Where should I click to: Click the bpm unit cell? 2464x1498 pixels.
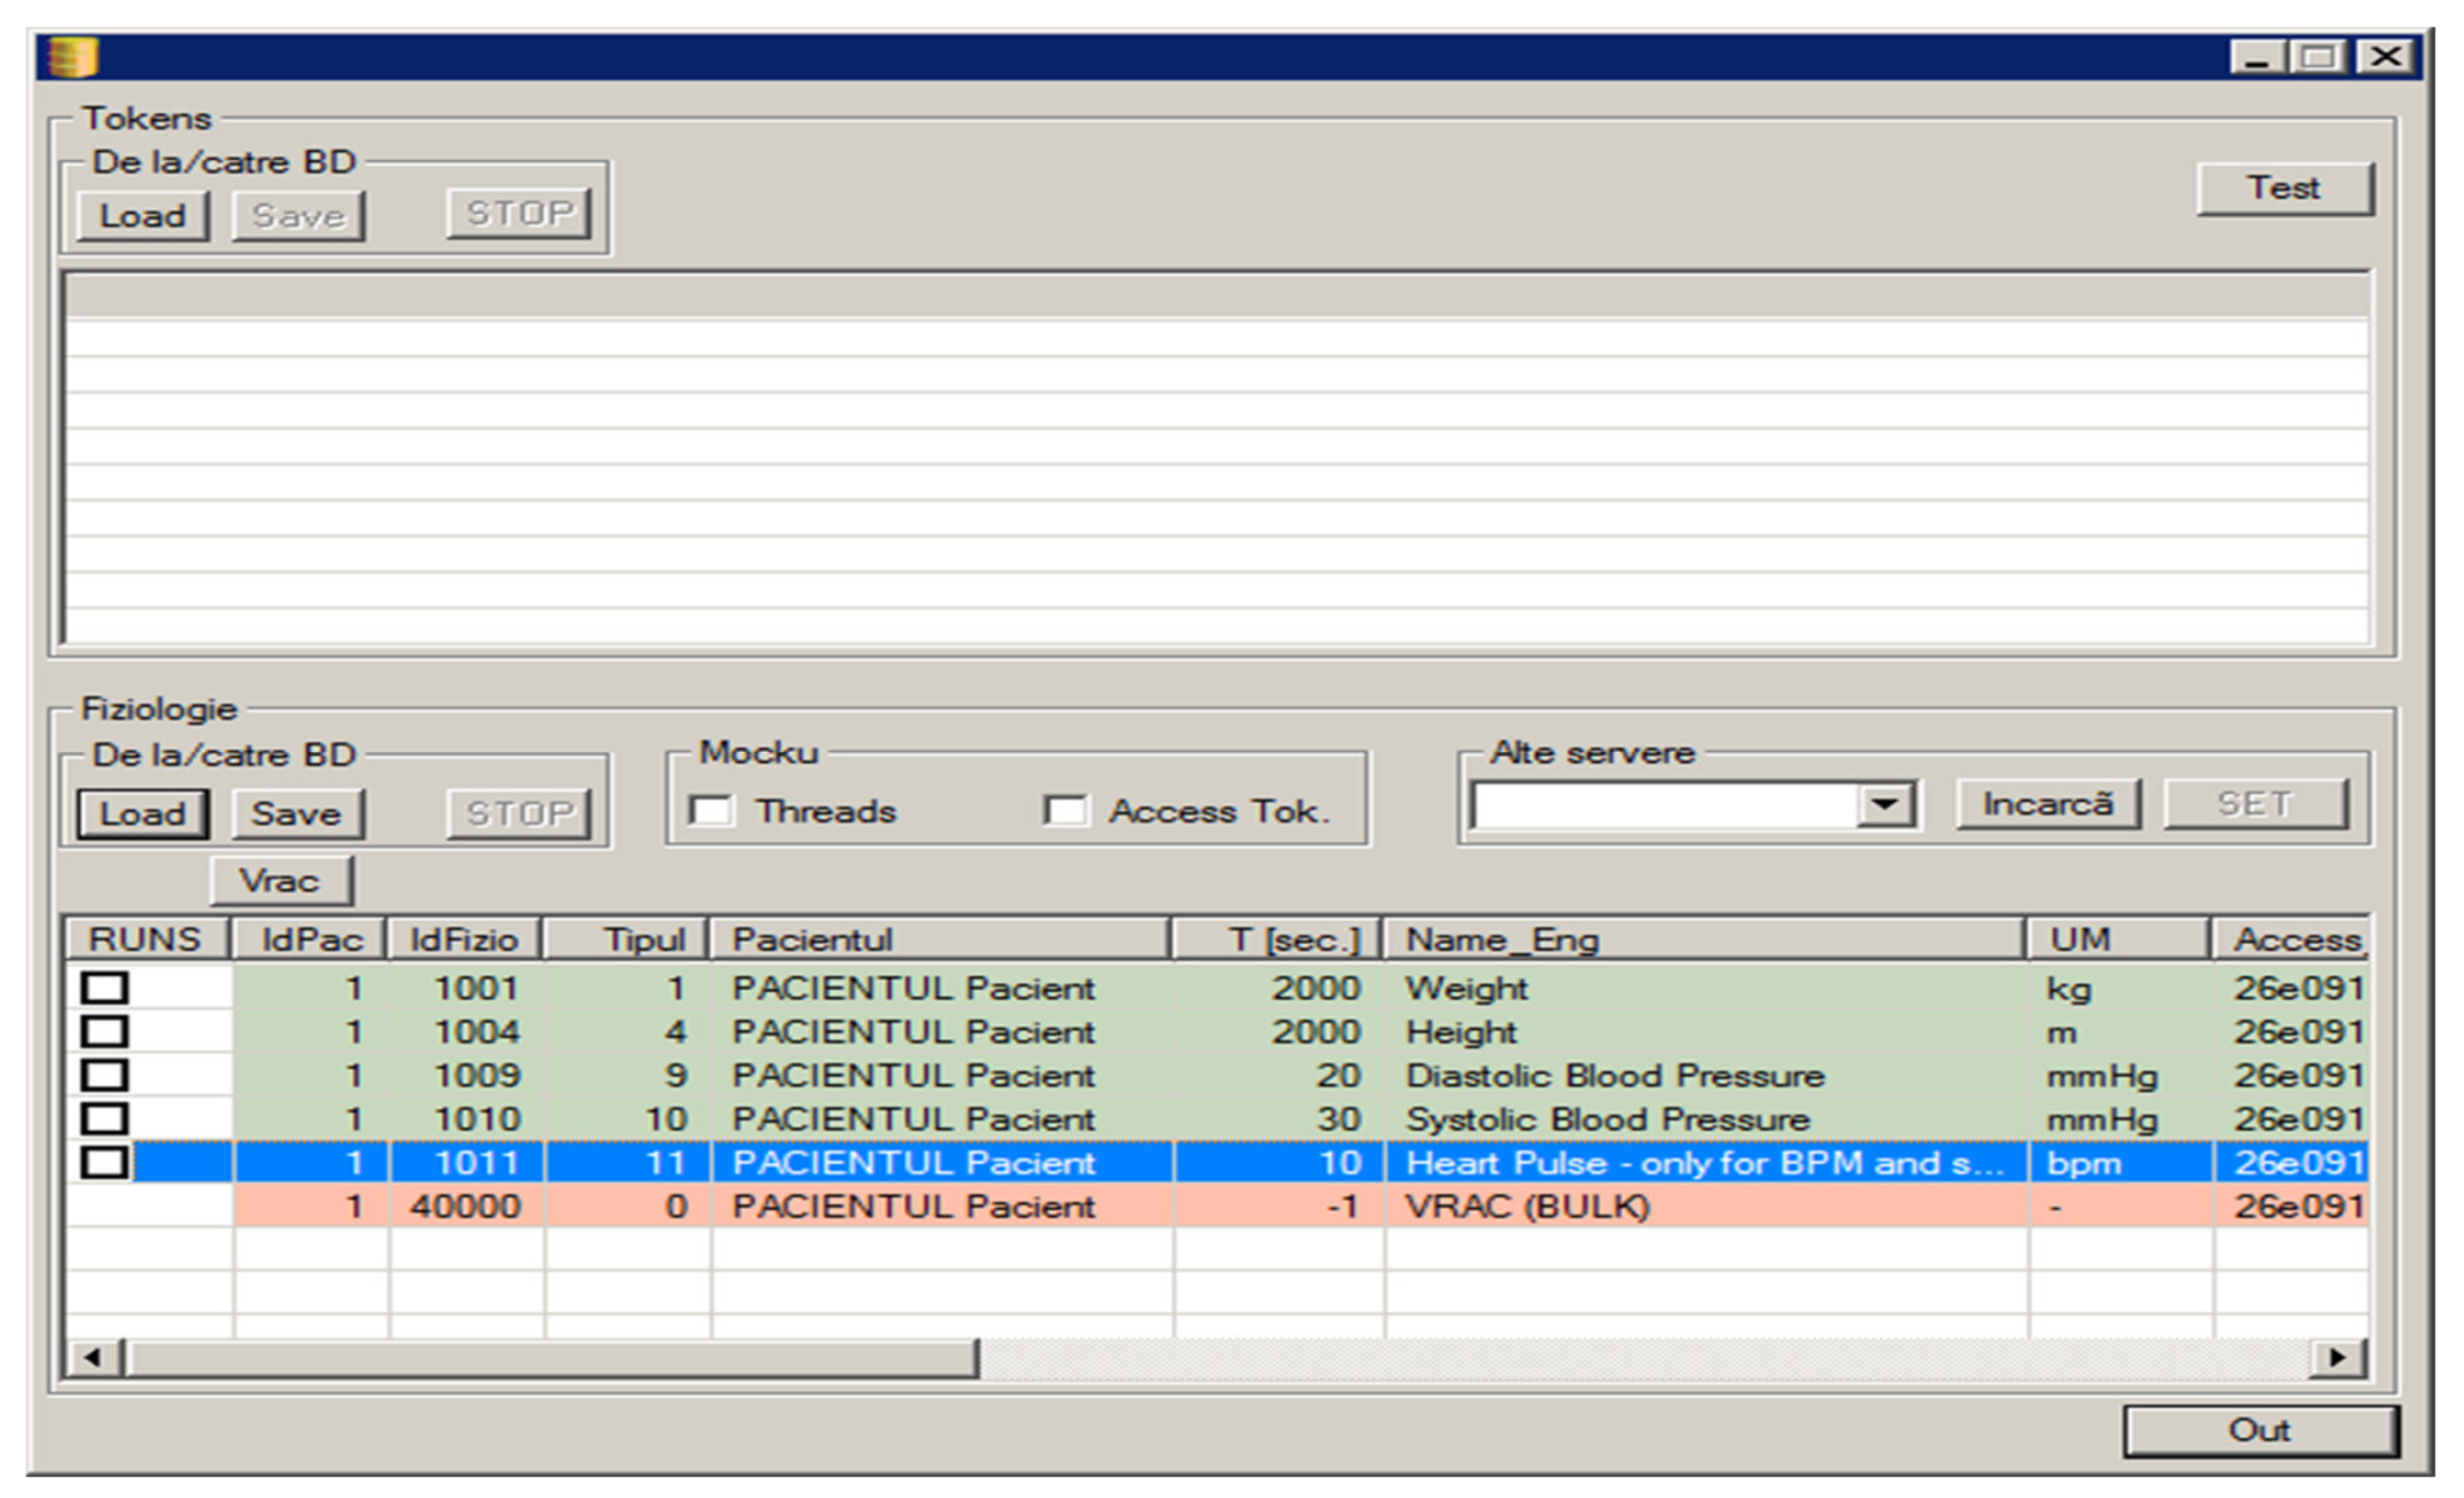(x=2121, y=1162)
